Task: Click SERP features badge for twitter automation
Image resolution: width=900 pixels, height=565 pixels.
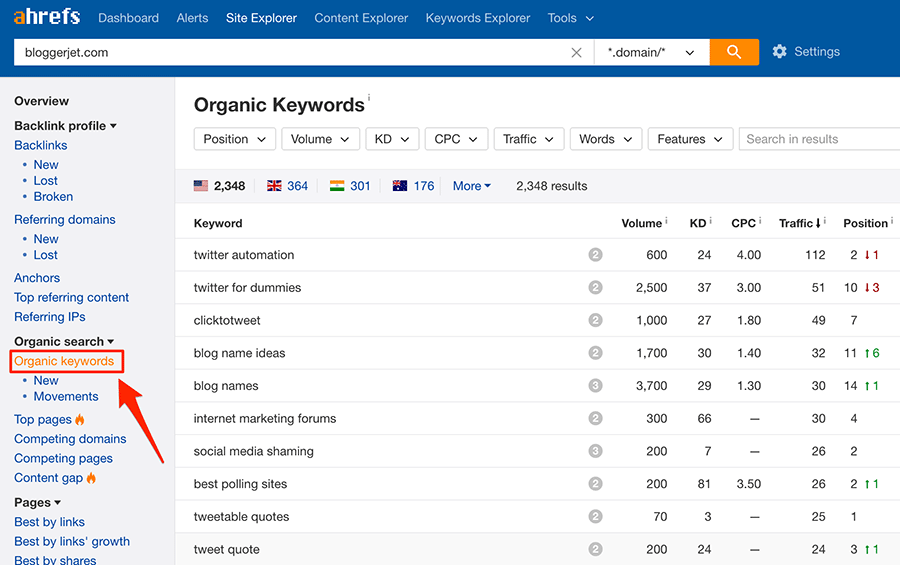Action: [x=595, y=255]
